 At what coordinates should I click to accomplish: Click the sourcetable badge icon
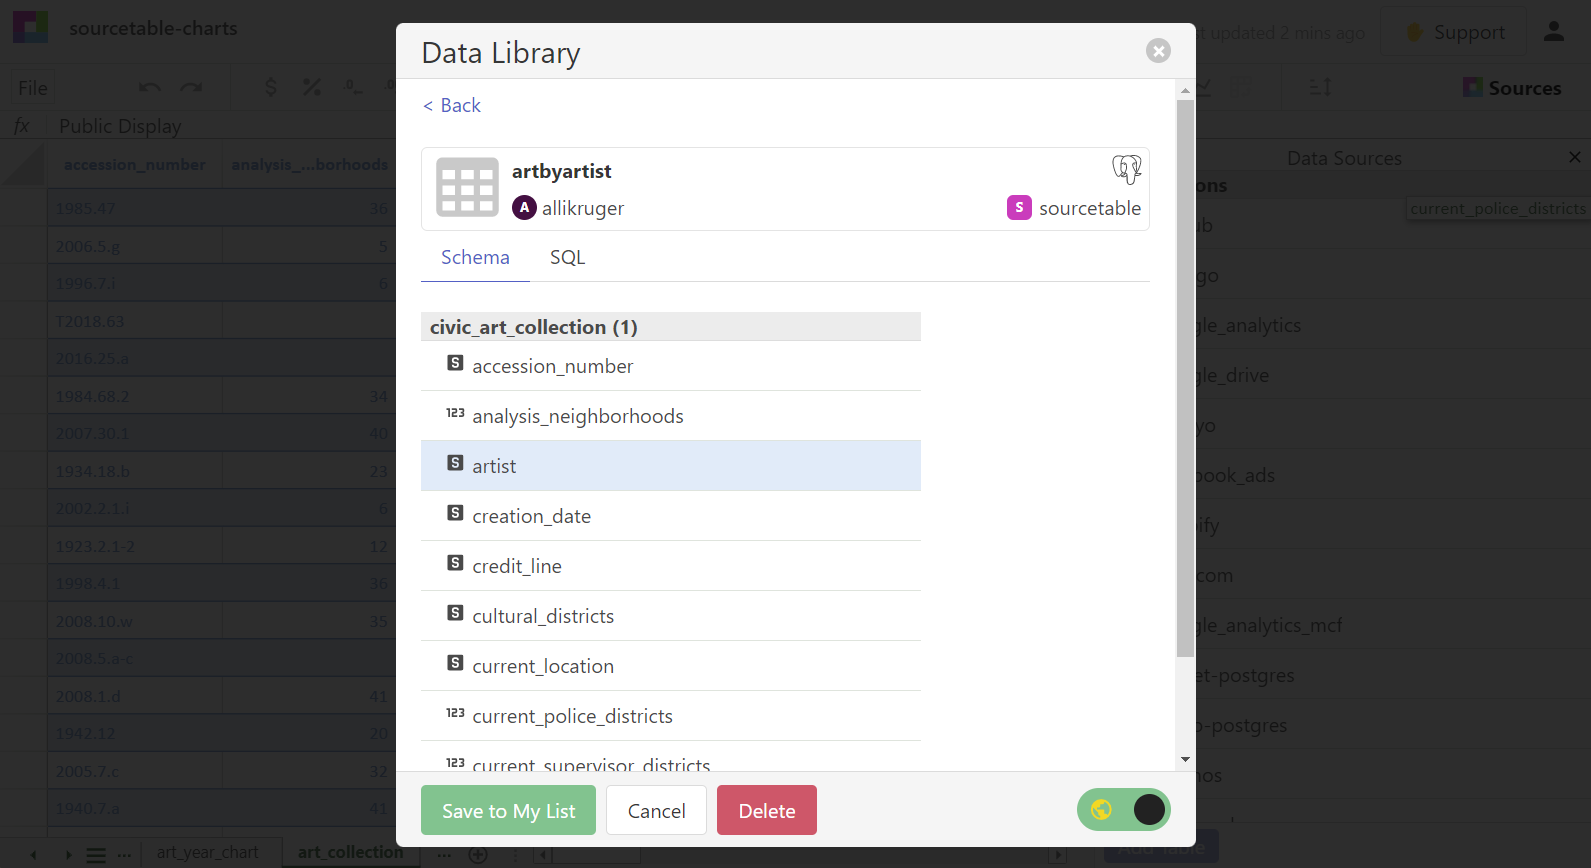point(1019,207)
